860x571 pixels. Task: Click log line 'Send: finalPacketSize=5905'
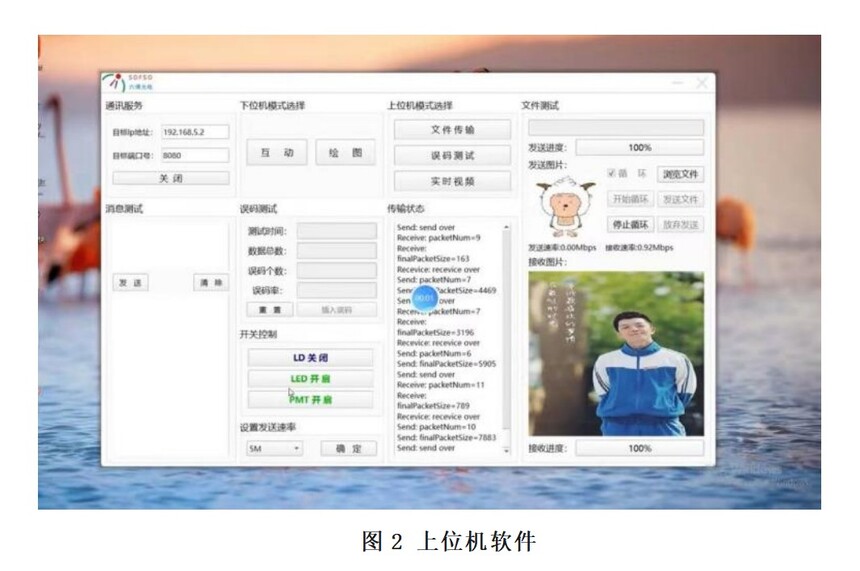[x=446, y=364]
